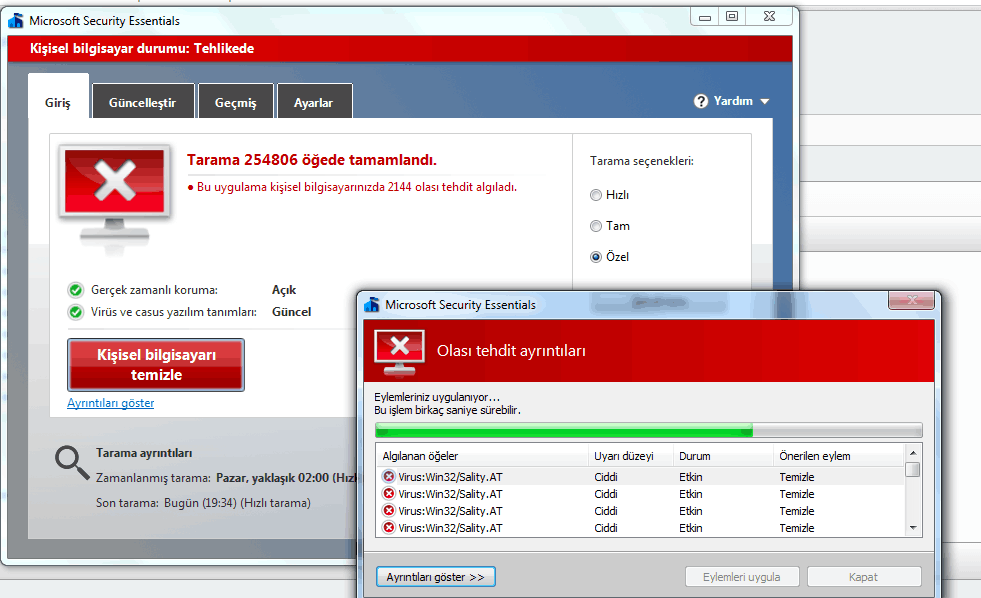Image resolution: width=981 pixels, height=598 pixels.
Task: Click the green progress bar in the dialog
Action: coord(649,430)
